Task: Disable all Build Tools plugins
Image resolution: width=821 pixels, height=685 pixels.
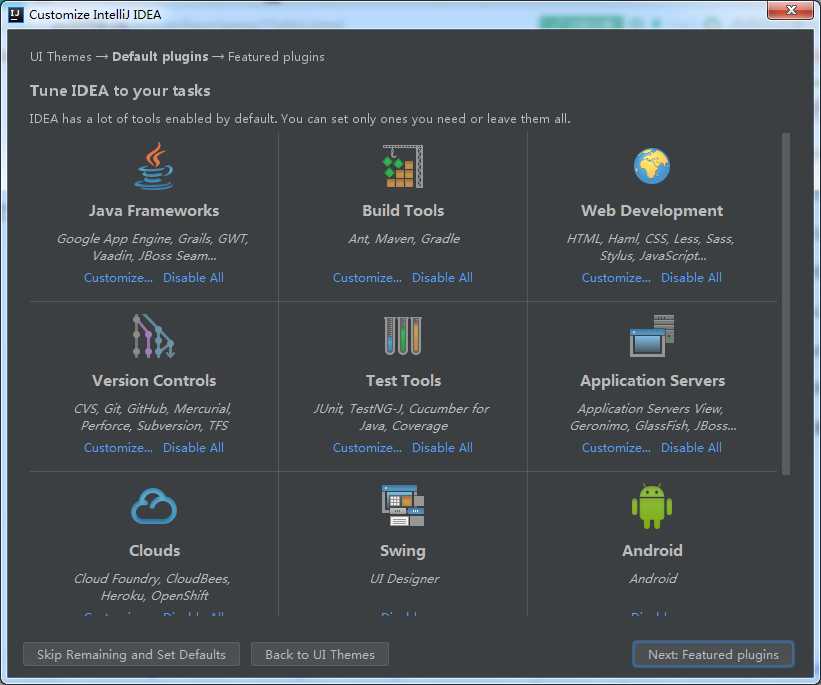Action: (442, 278)
